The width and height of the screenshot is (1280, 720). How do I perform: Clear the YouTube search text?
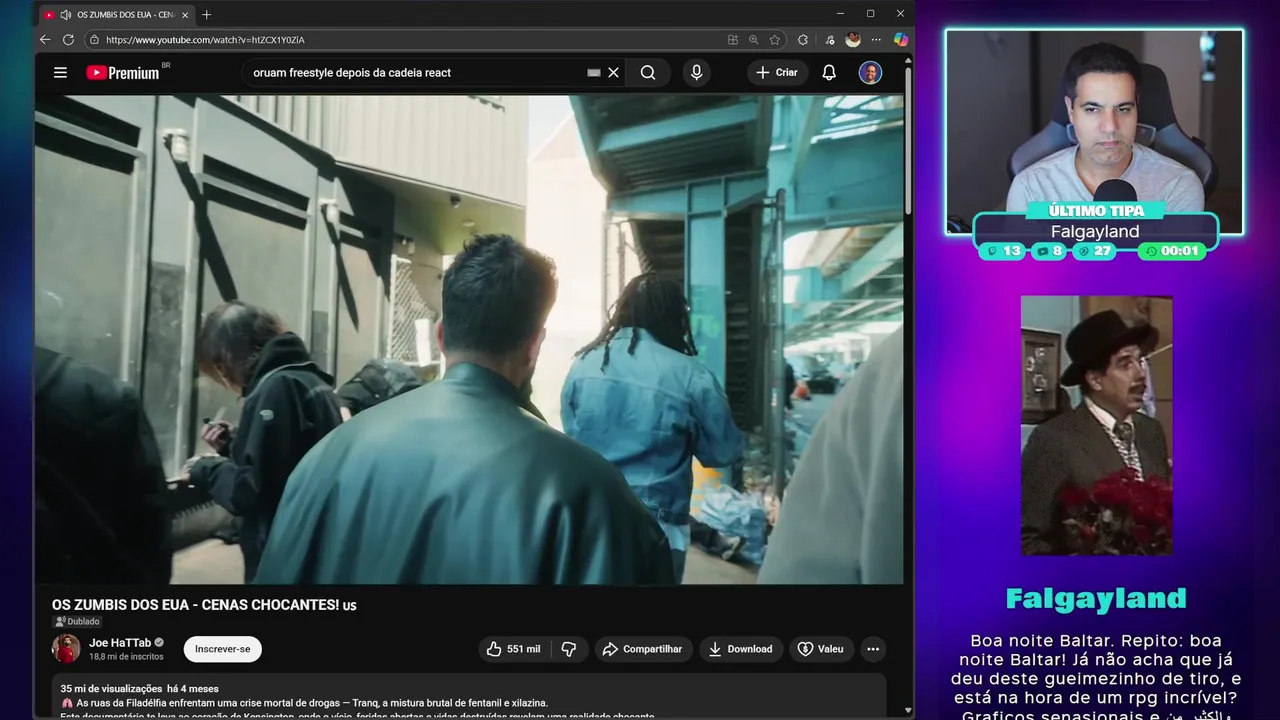(x=614, y=73)
